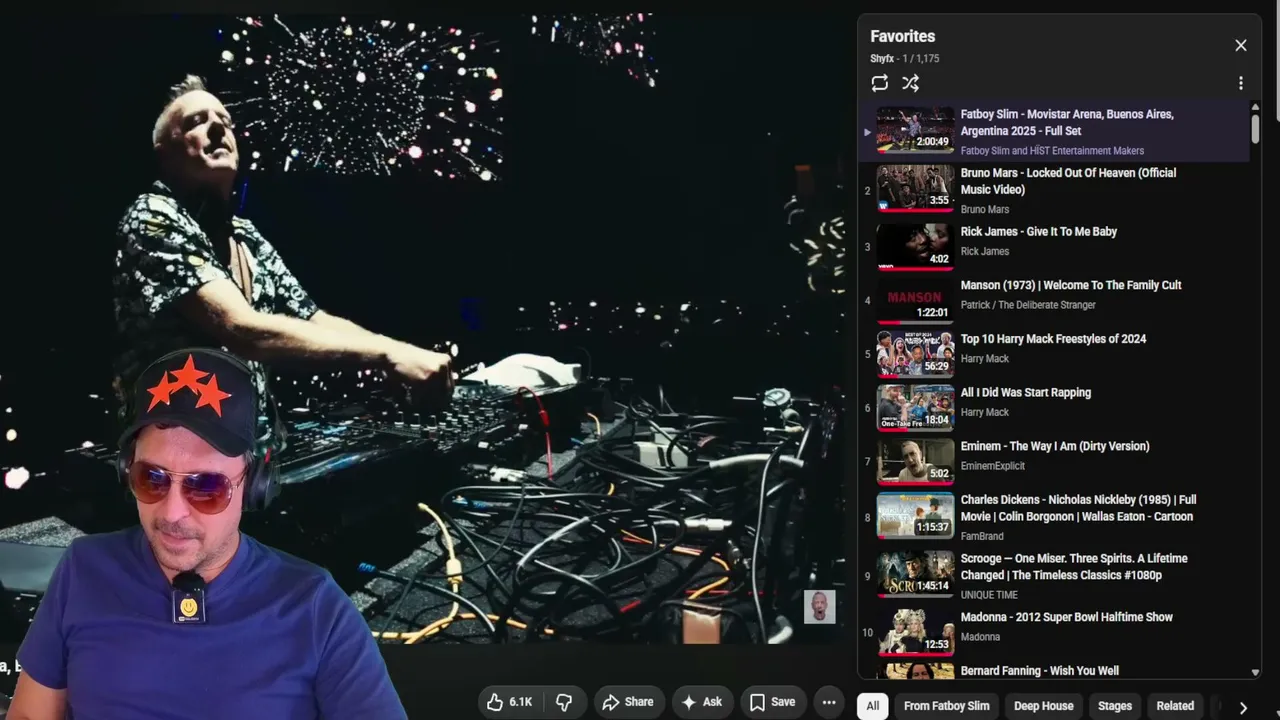
Task: Open the UNIQUE TIME channel name
Action: click(x=989, y=595)
